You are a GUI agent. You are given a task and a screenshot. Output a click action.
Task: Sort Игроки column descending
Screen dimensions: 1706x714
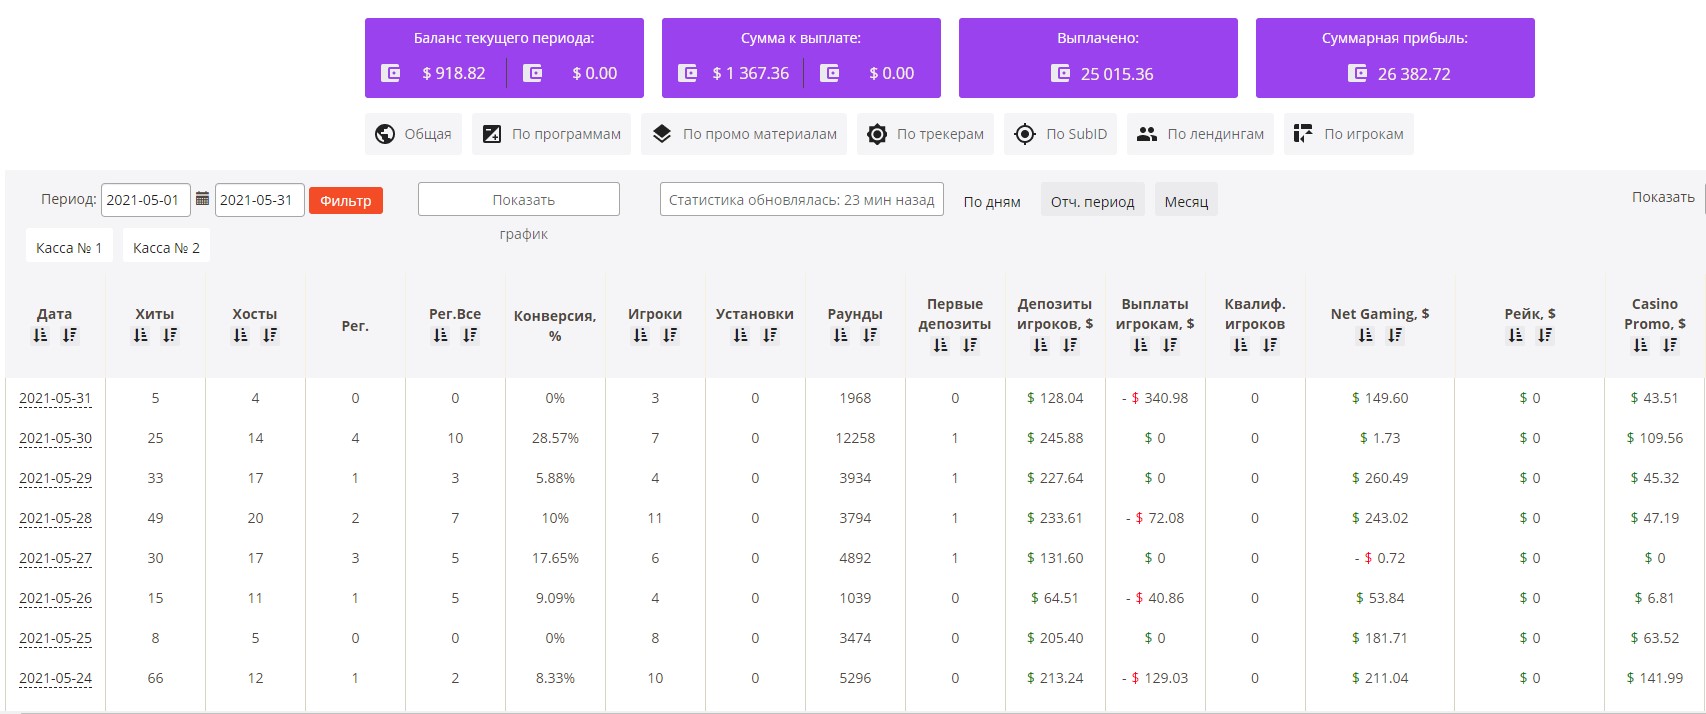[x=670, y=335]
